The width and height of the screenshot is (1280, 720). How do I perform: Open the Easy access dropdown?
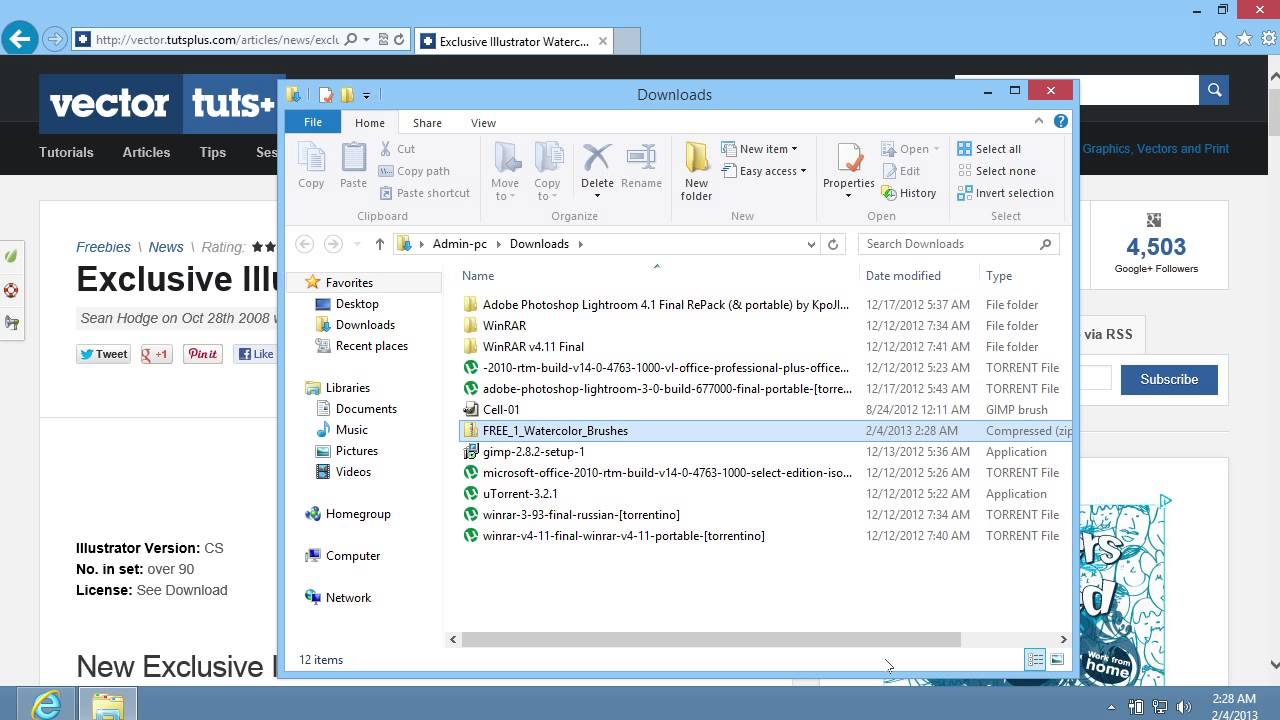point(764,171)
